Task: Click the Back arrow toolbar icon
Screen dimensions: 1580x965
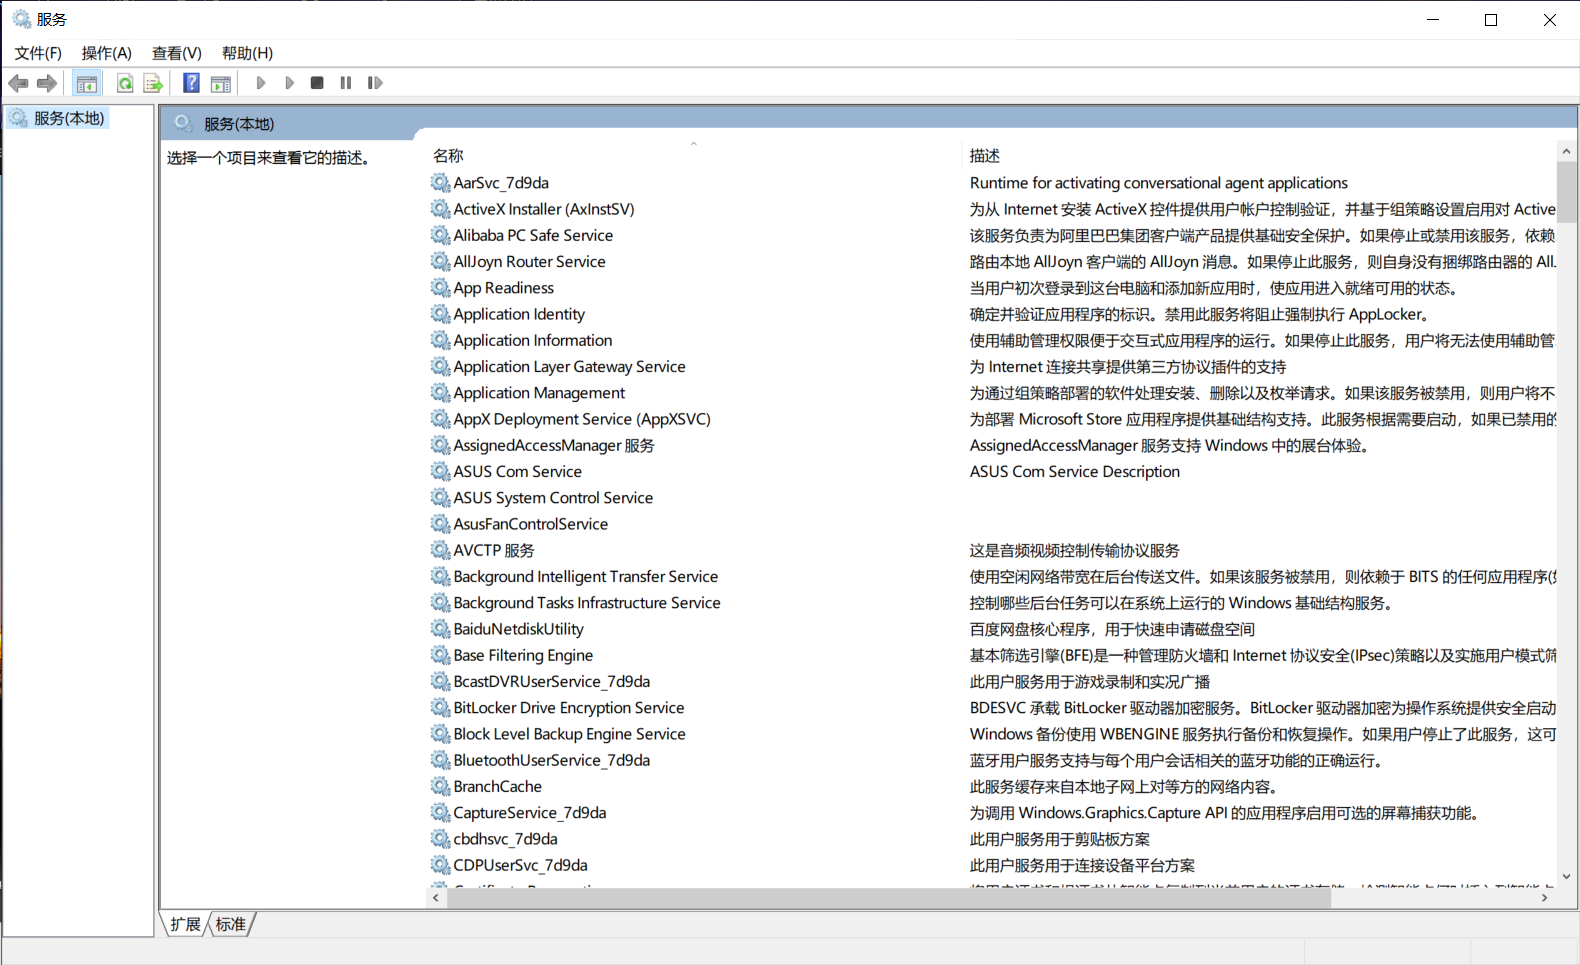Action: 18,83
